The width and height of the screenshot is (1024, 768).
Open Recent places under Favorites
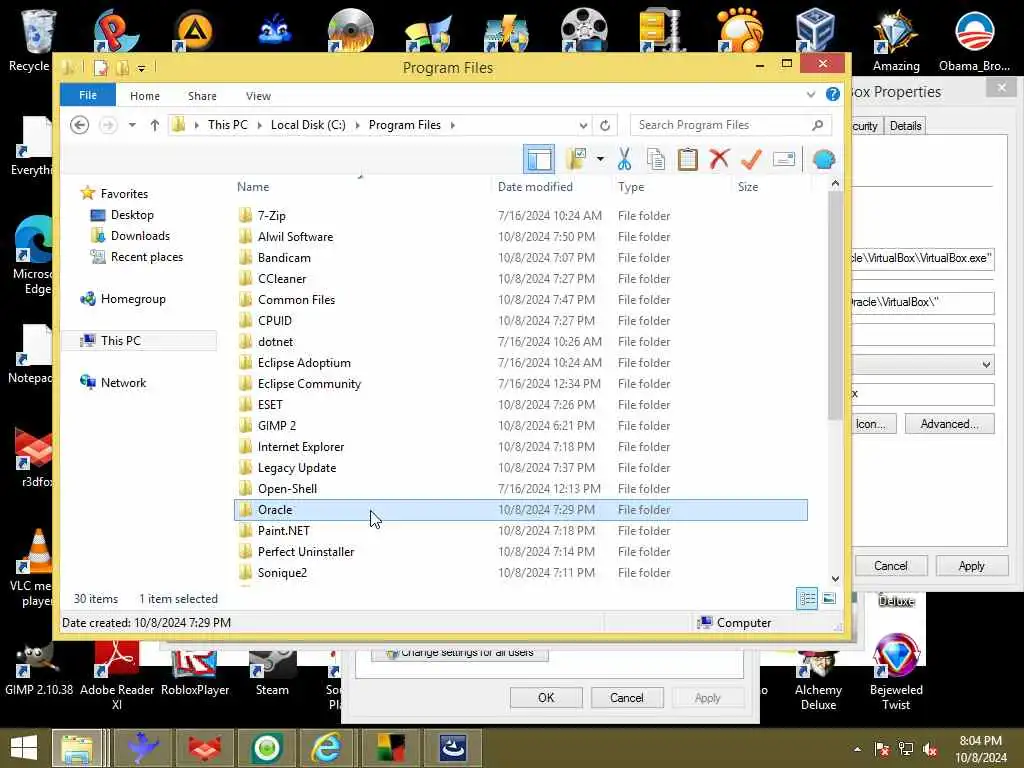(146, 257)
